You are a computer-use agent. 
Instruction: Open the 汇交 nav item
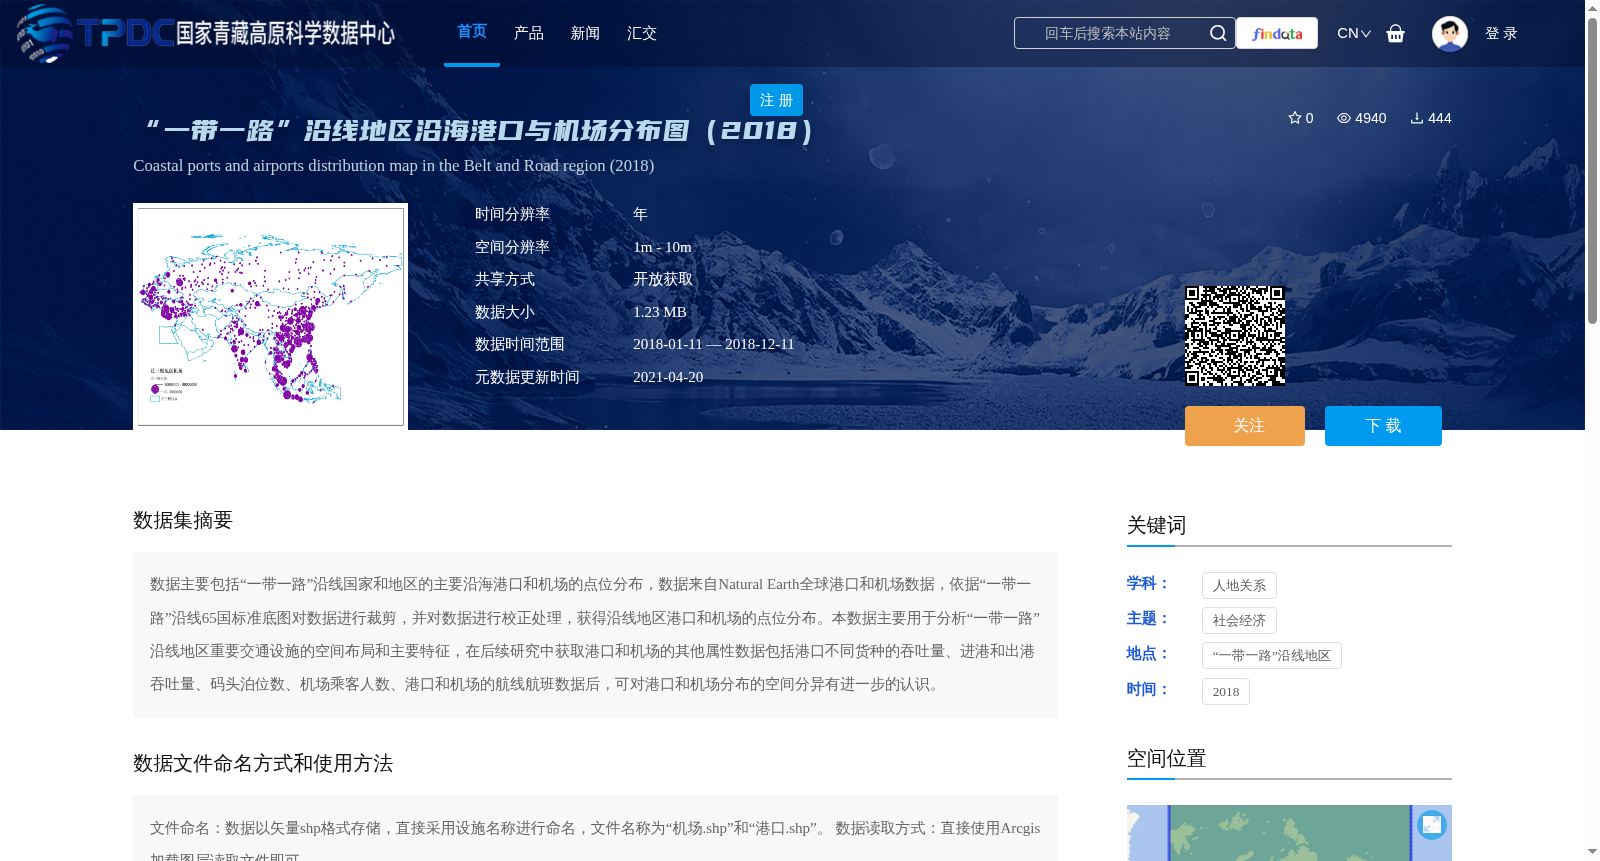click(x=642, y=33)
